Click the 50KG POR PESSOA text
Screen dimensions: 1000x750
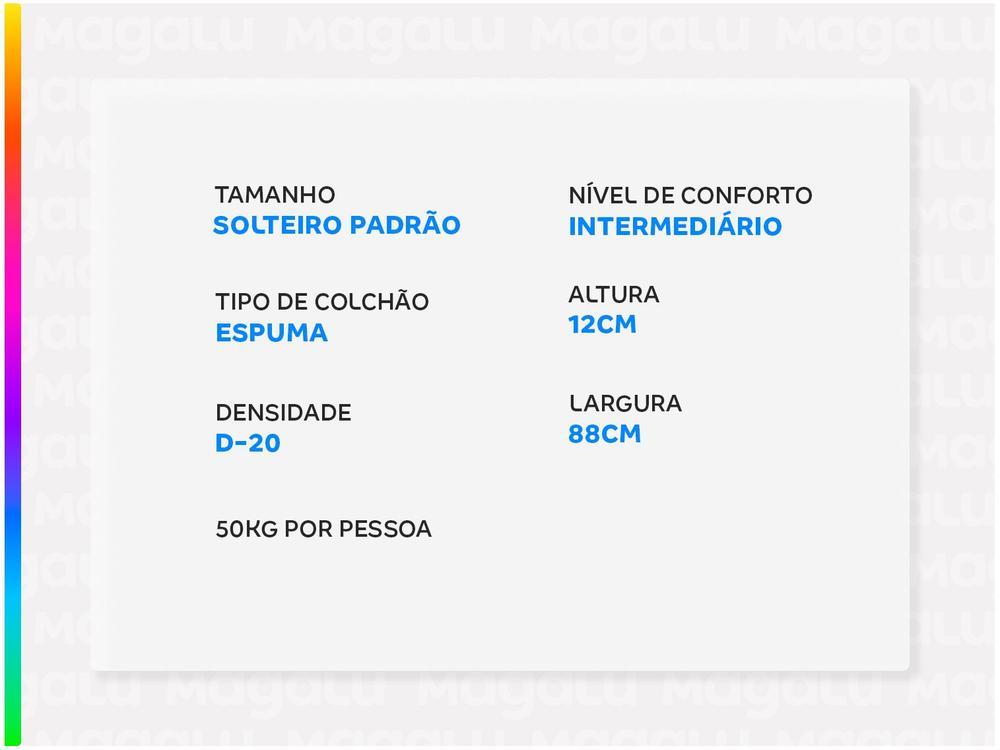323,529
